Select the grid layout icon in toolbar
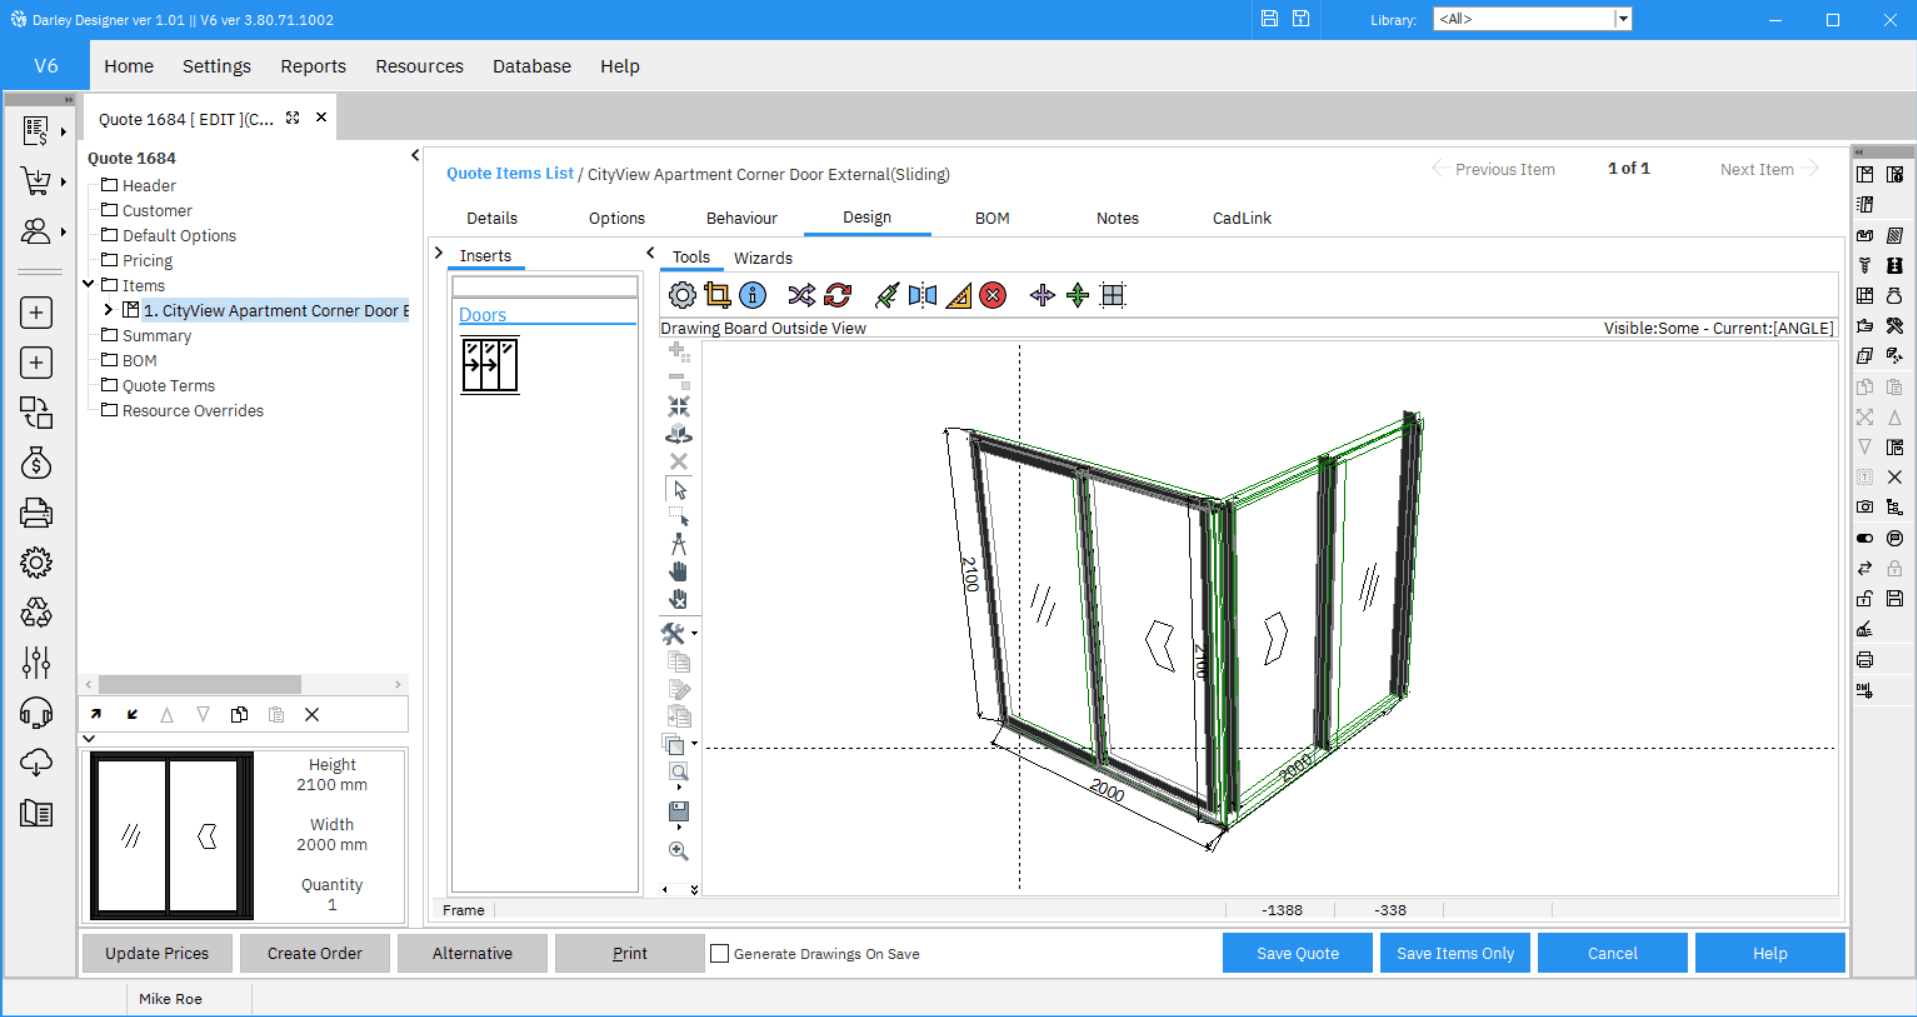 click(1113, 295)
